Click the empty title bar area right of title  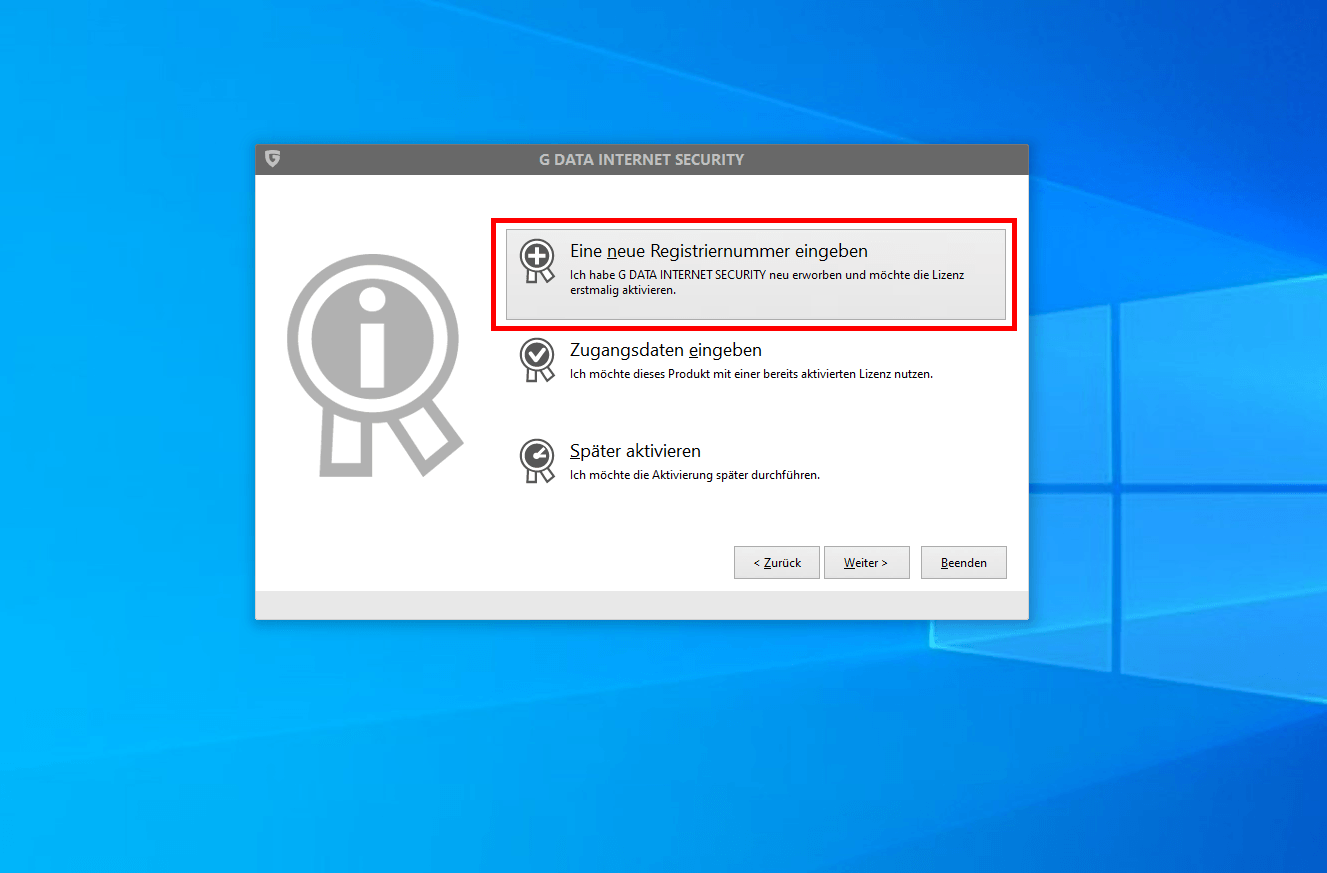pos(900,160)
